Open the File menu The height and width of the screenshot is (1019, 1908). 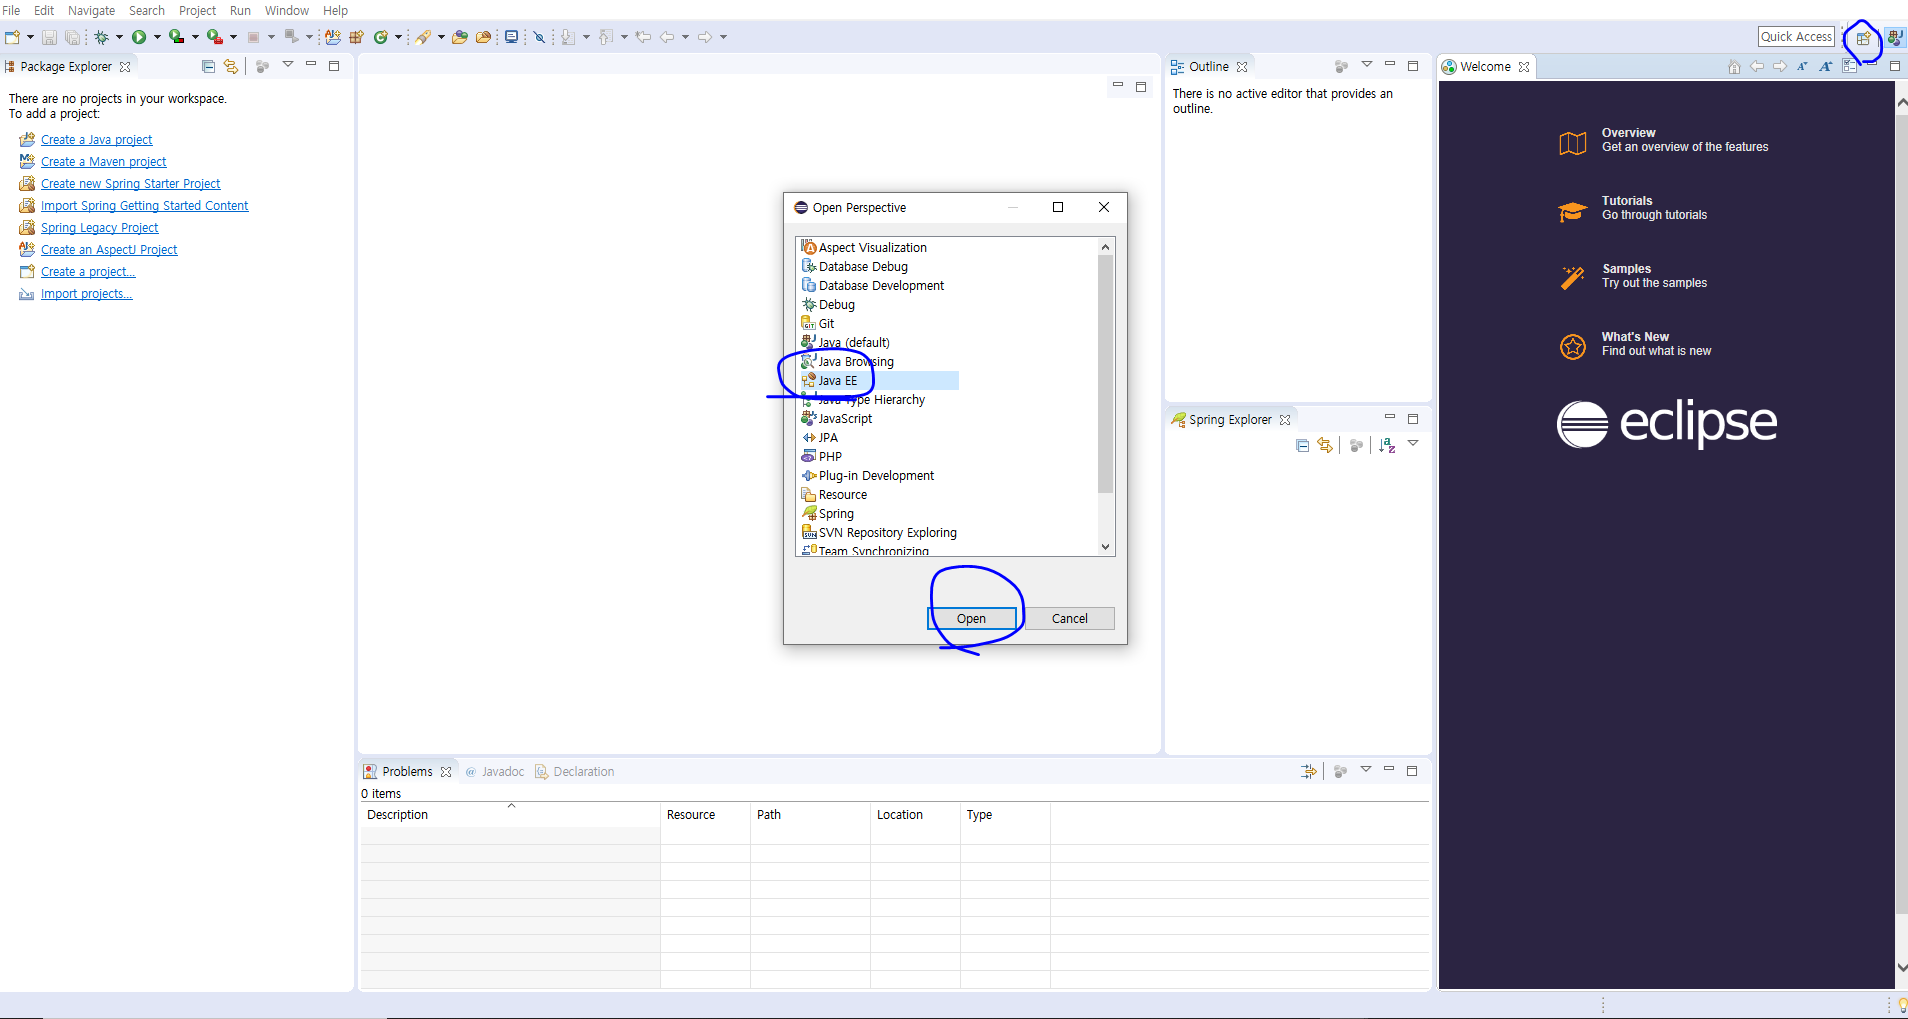11,10
